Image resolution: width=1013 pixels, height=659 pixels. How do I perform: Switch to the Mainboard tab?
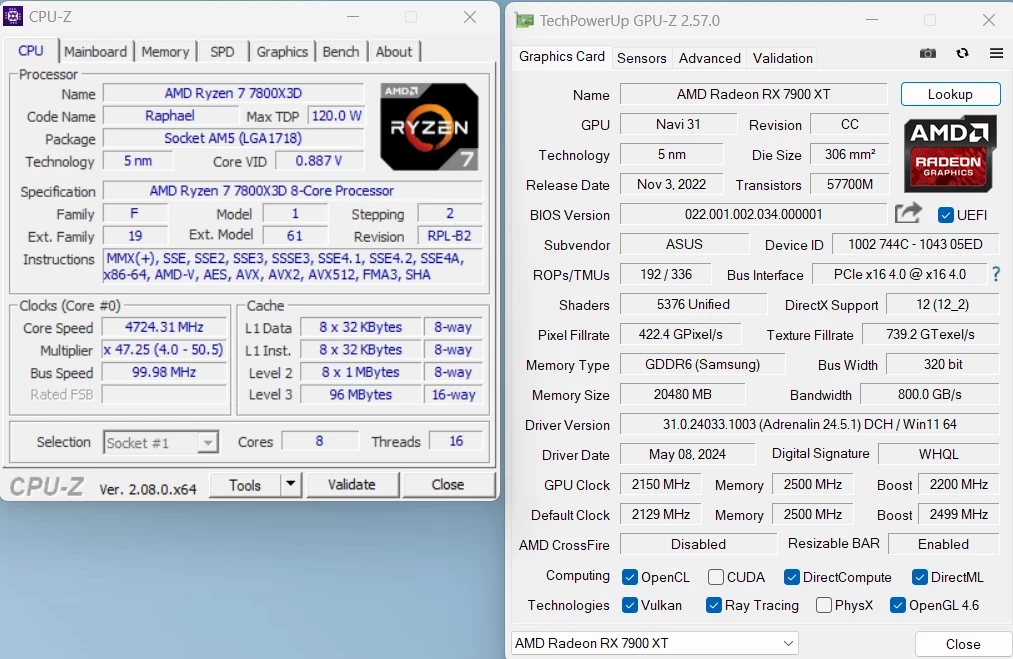pos(96,52)
